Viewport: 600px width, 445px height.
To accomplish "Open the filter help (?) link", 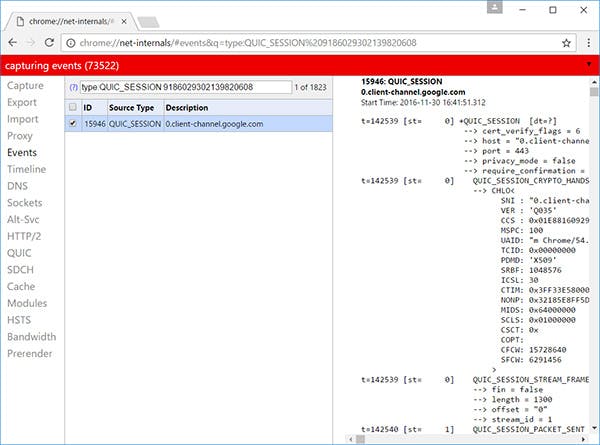I will [73, 87].
